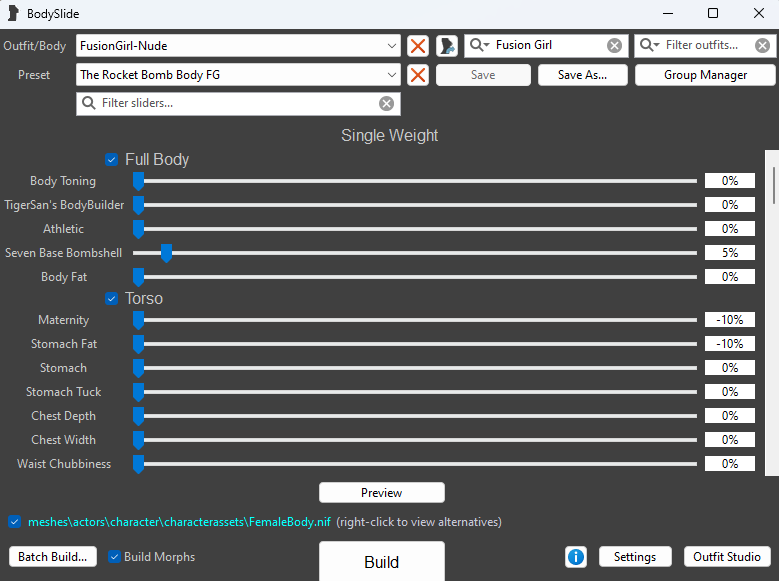This screenshot has height=581, width=779.
Task: Open the Settings dialog
Action: tap(635, 557)
